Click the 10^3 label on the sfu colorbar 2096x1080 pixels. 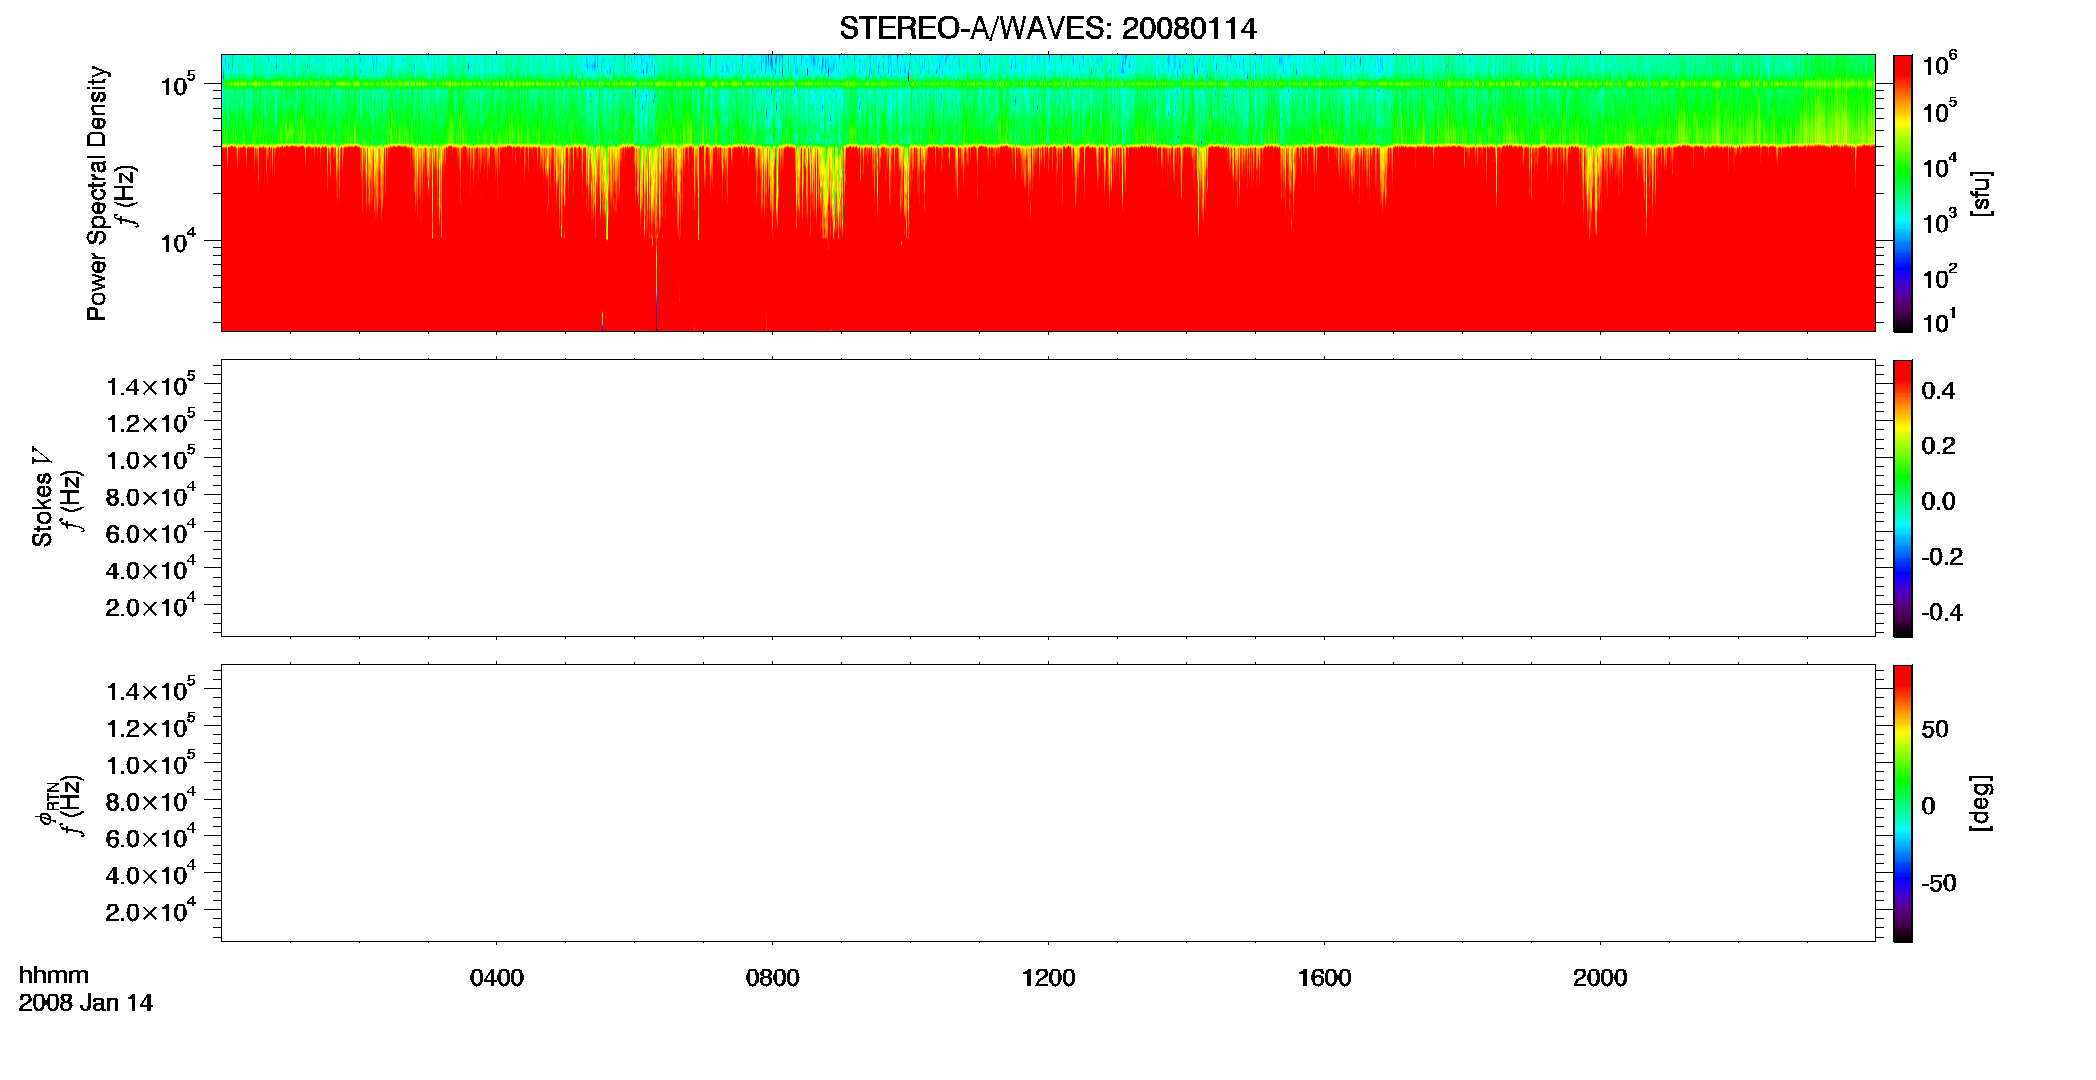pyautogui.click(x=1940, y=221)
